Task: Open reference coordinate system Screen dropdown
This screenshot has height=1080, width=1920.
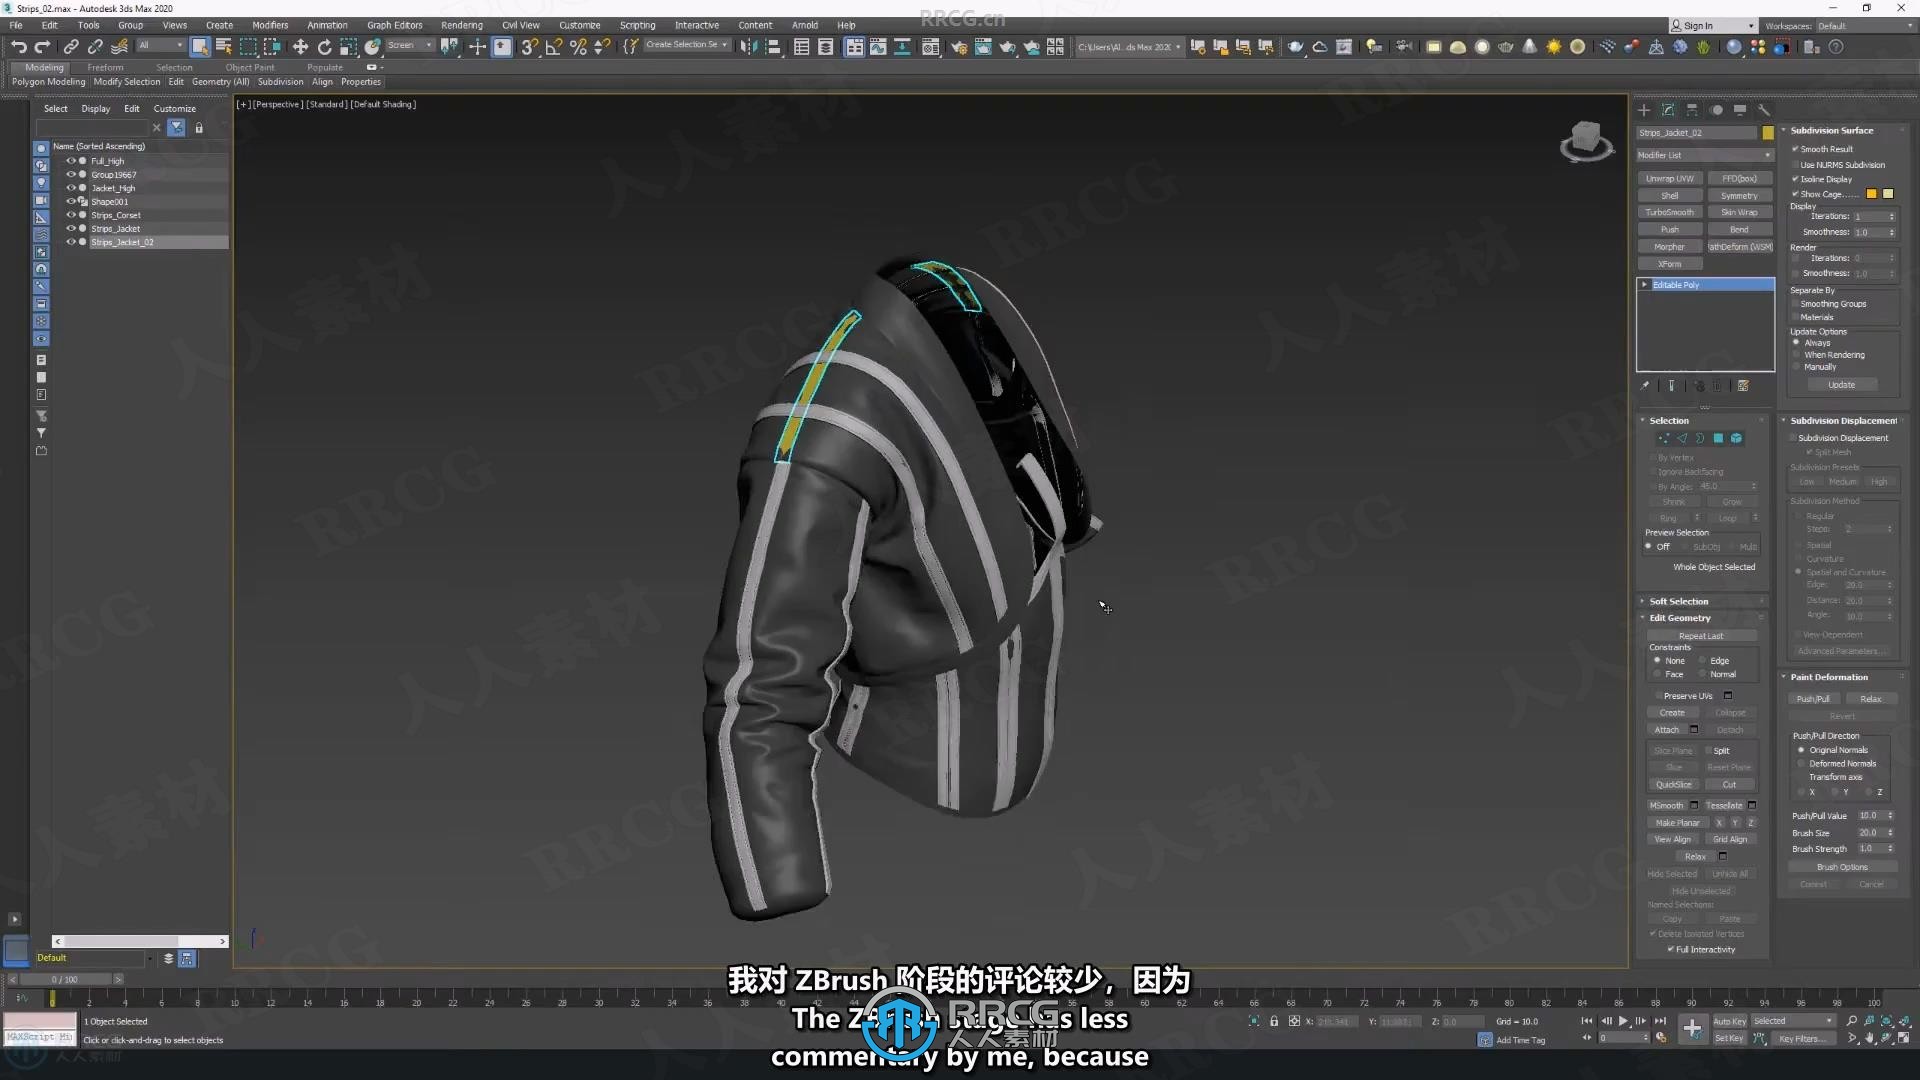Action: point(409,46)
